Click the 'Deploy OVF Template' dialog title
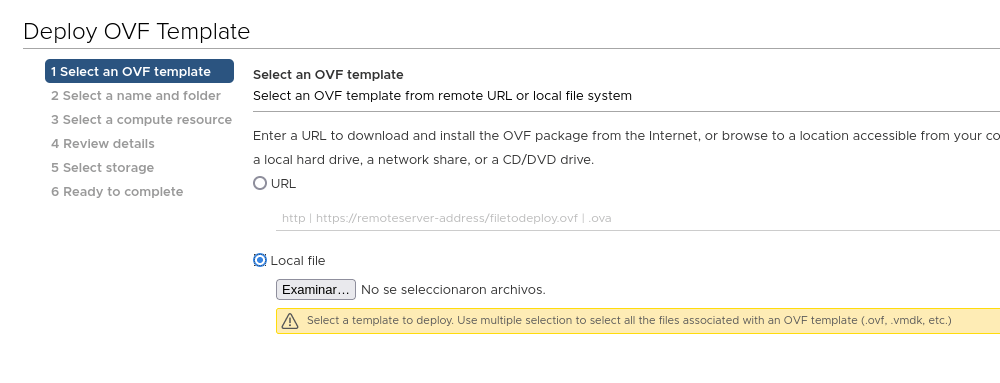Viewport: 1000px width, 383px height. pyautogui.click(x=136, y=31)
